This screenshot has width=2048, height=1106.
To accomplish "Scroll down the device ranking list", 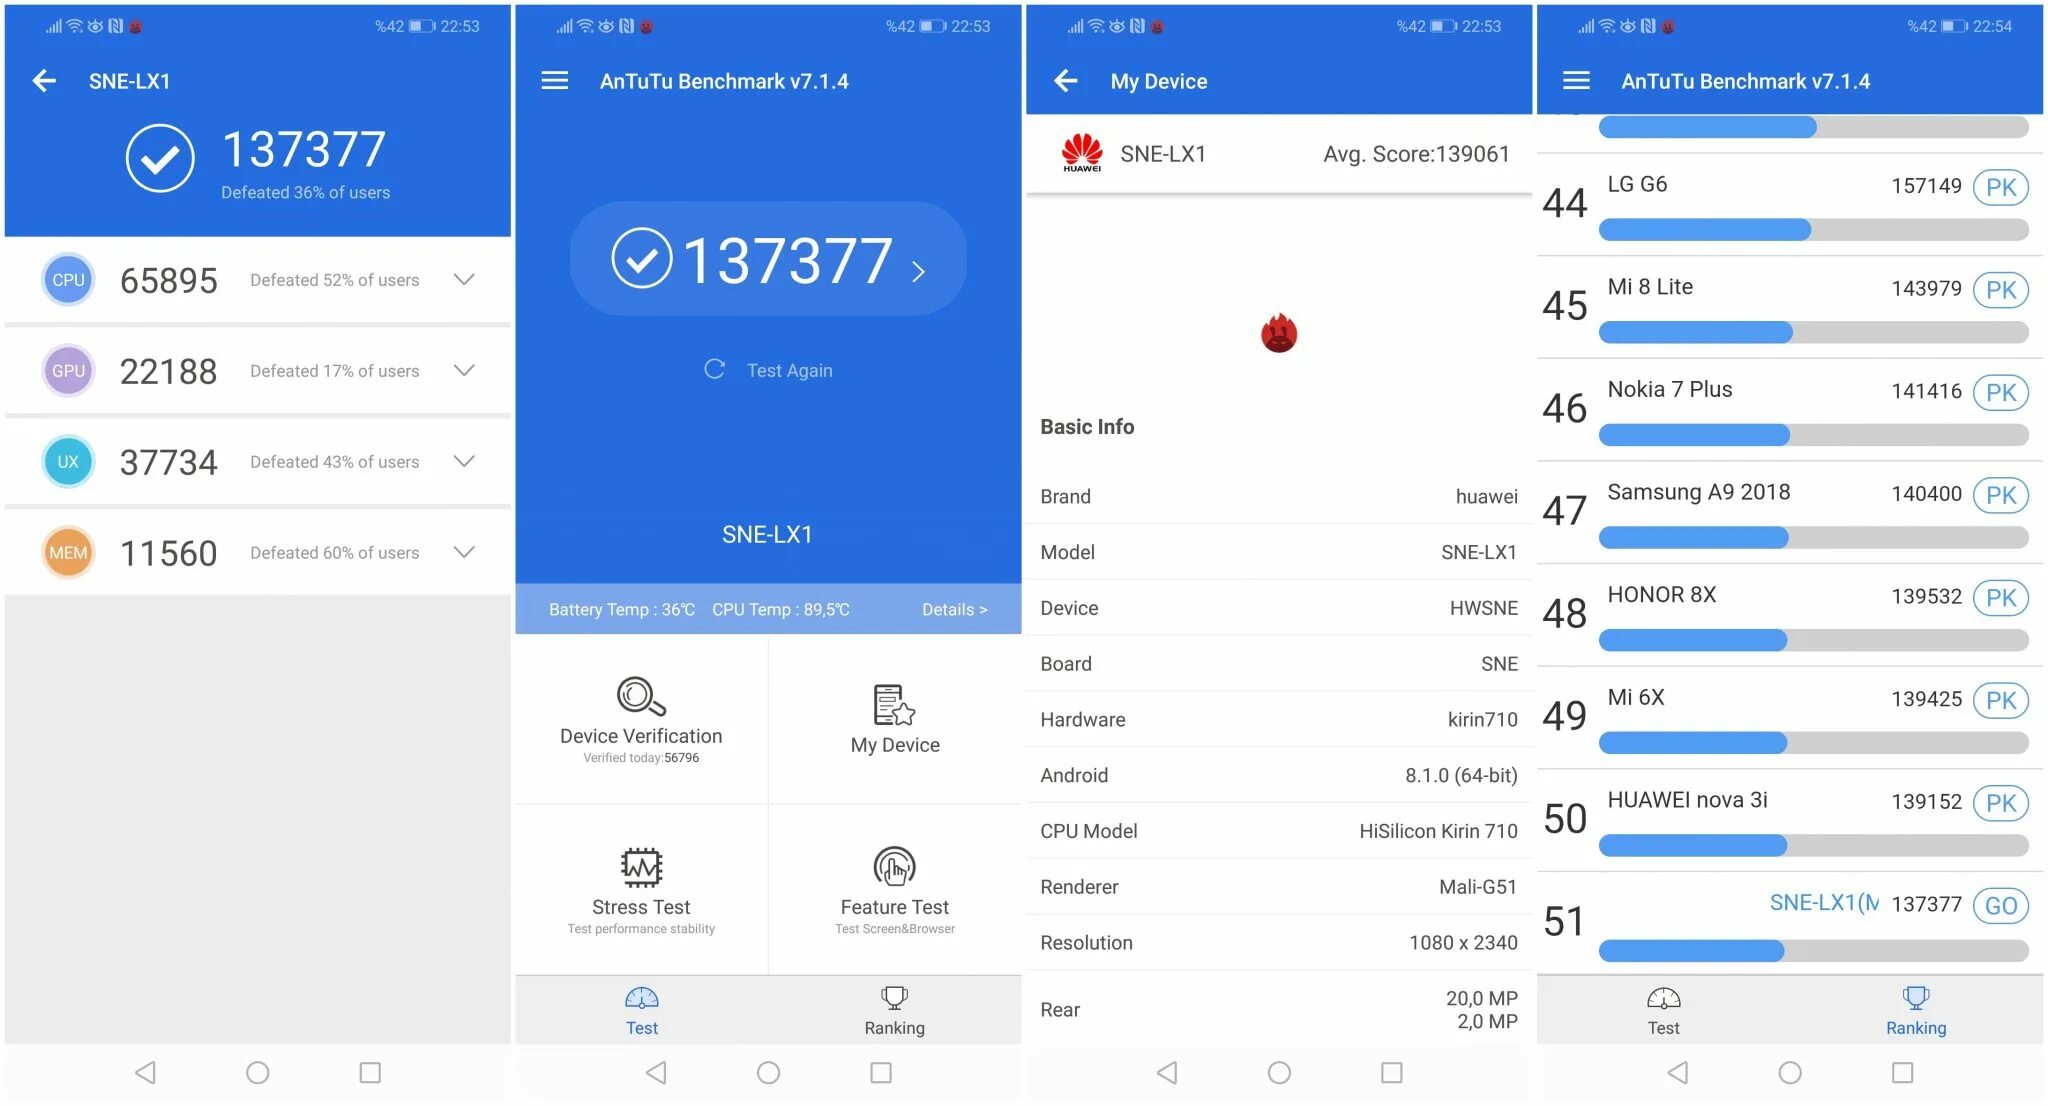I will [x=1791, y=545].
